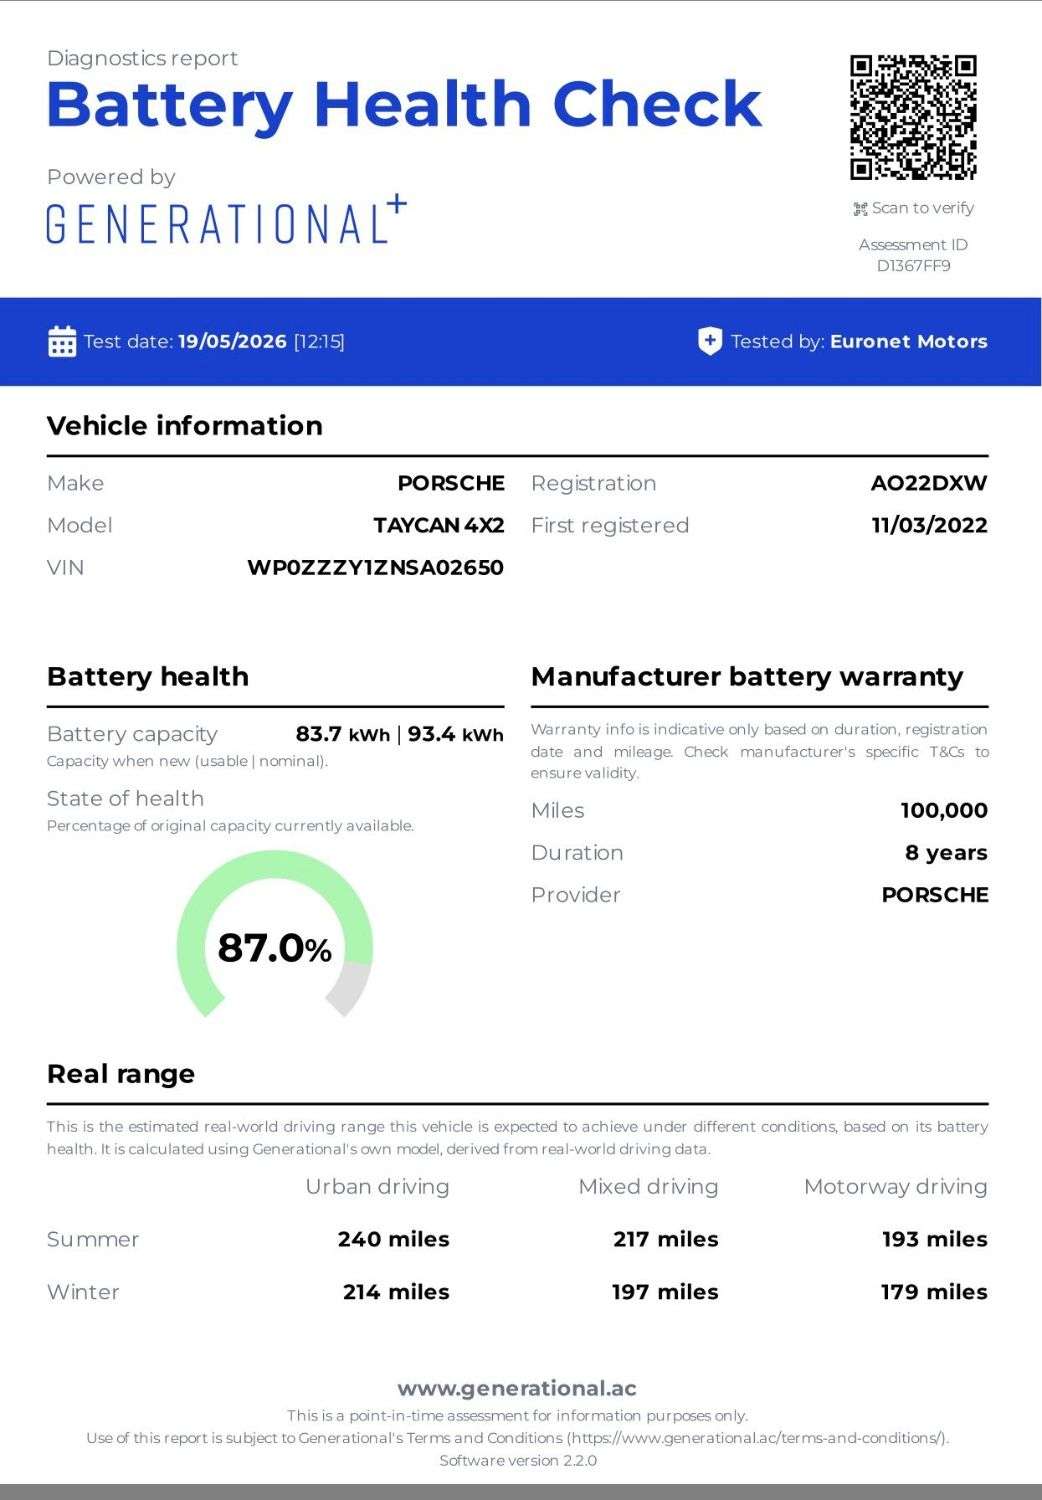Click the Manufacturer battery warranty heading
This screenshot has width=1042, height=1500.
(747, 677)
